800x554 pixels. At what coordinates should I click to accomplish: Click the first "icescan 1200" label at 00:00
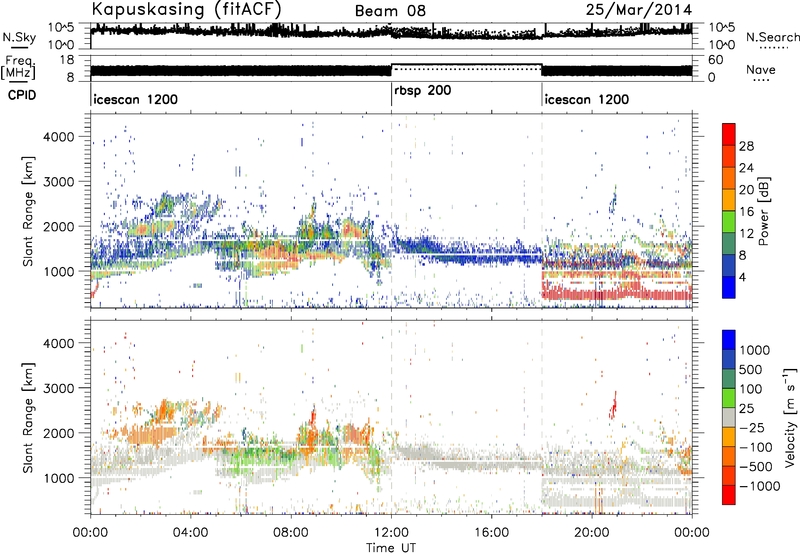136,99
